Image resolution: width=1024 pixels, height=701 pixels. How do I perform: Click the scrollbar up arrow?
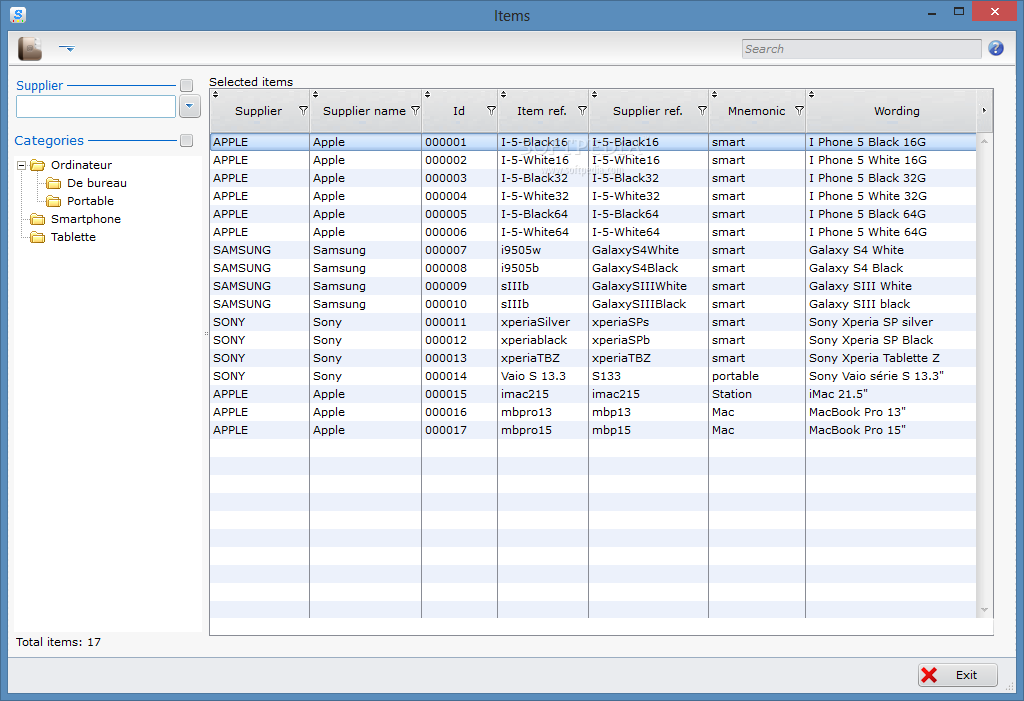click(984, 141)
